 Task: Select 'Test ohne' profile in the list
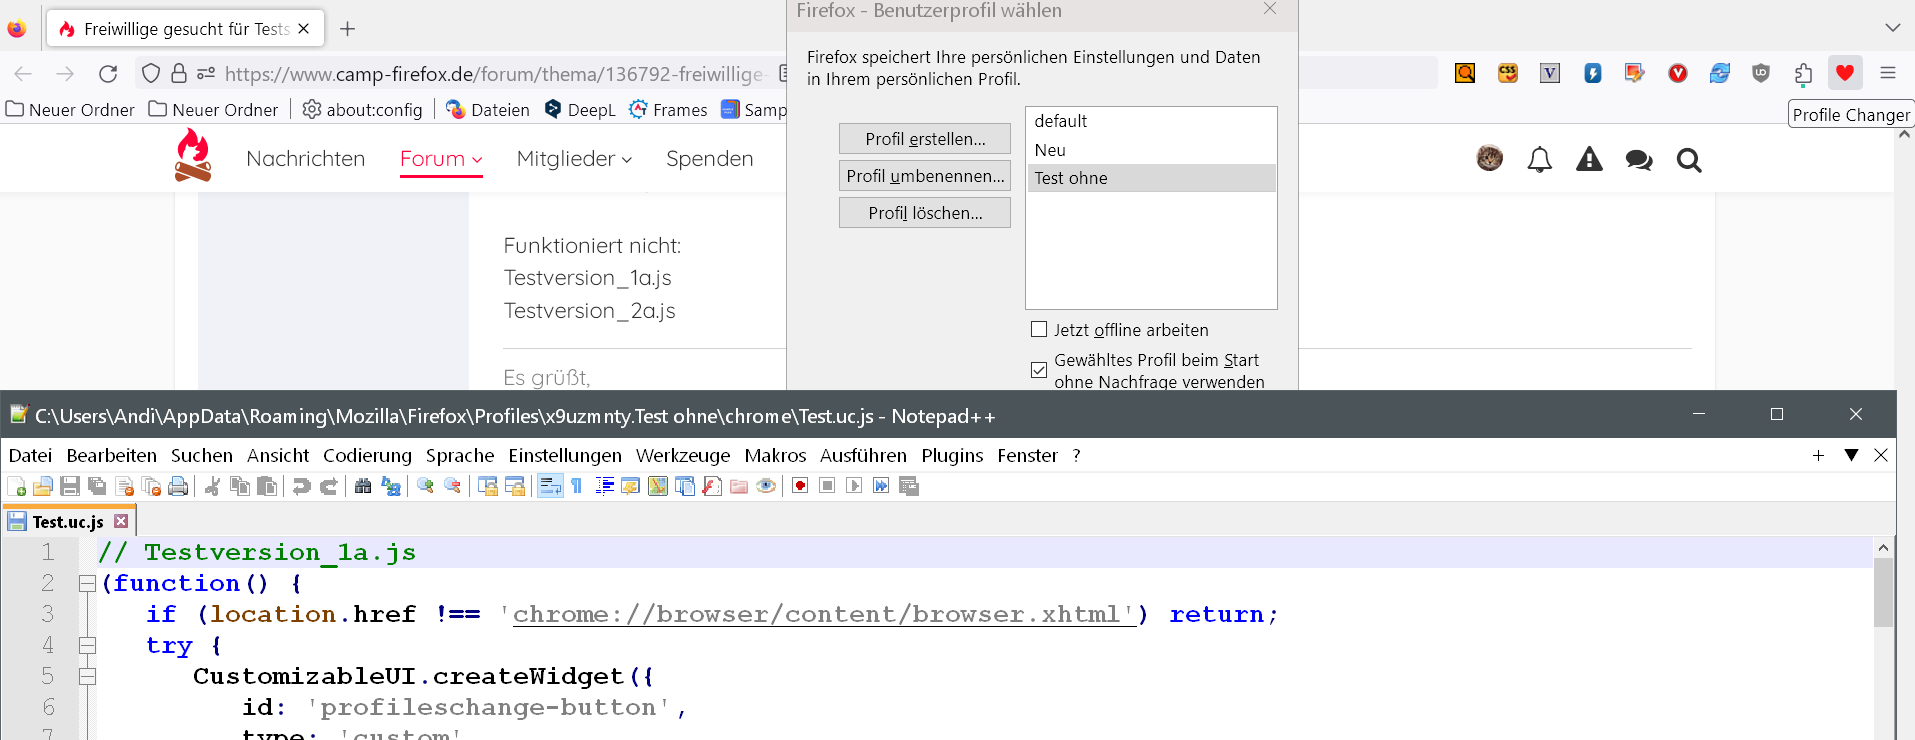(1151, 178)
